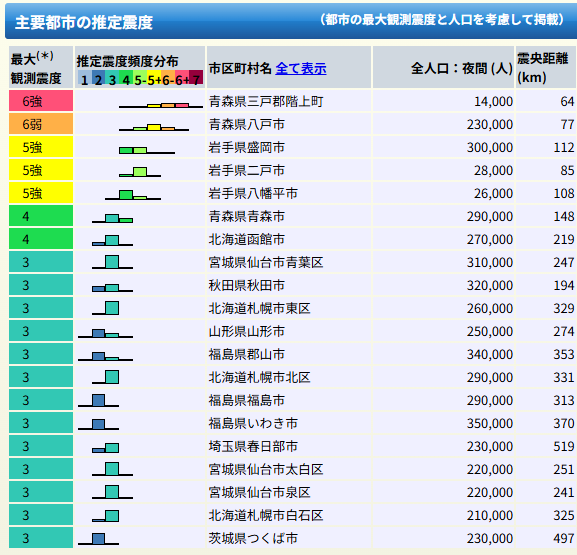
Task: Click the 最大観測震度 column header
Action: 41,67
